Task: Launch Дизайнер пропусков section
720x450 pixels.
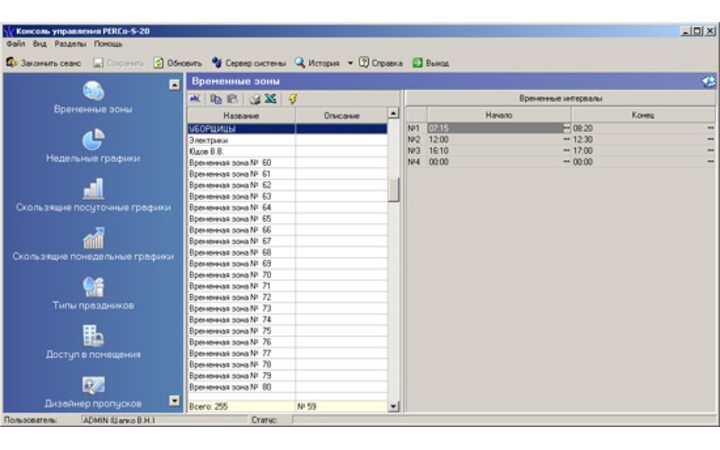Action: pyautogui.click(x=92, y=385)
